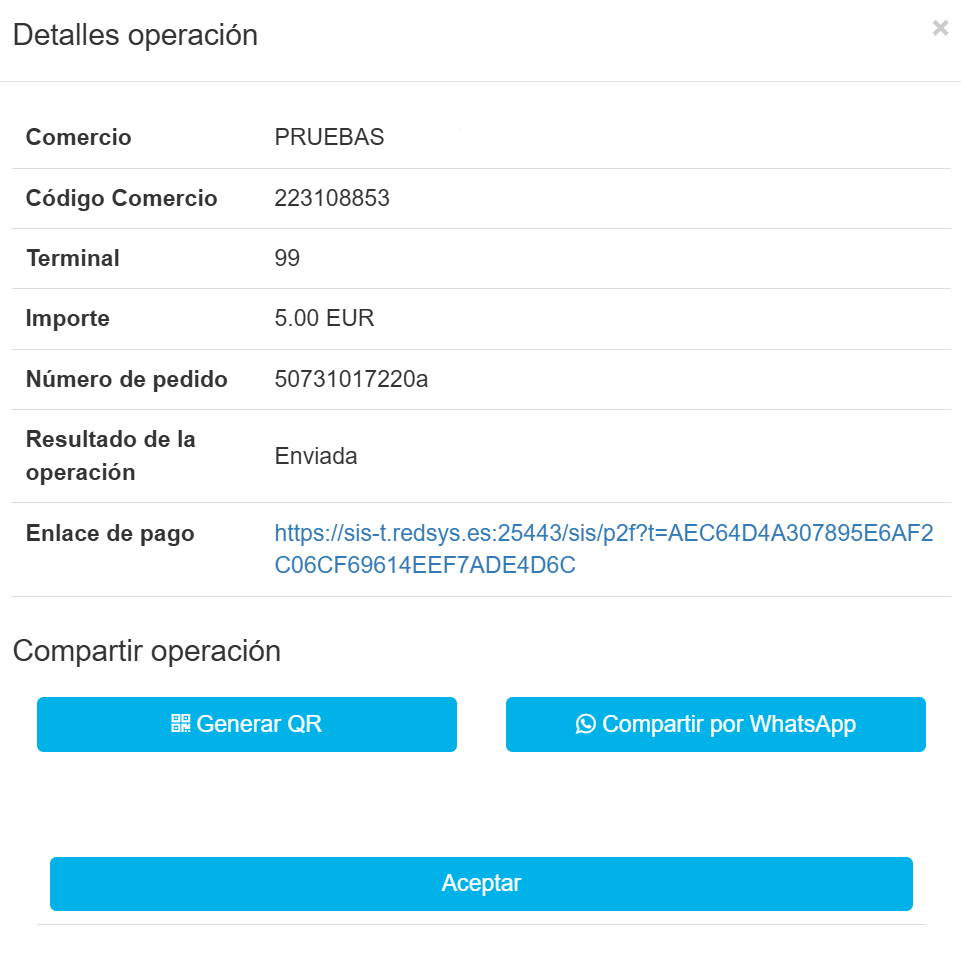Close the Detalles operación dialog
The width and height of the screenshot is (961, 977).
940,28
